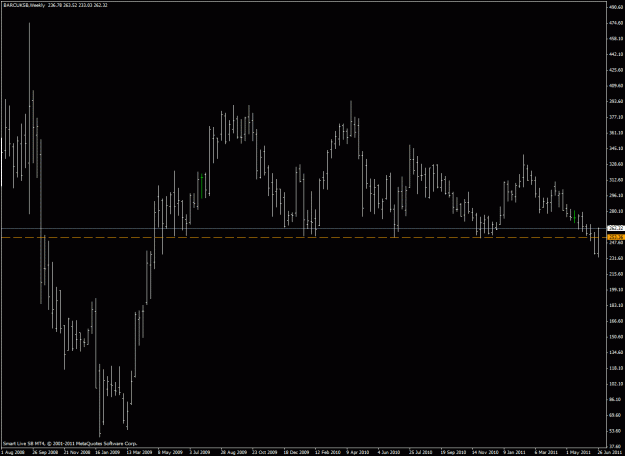Click the 19 Sep 2010 date label
Screen dimensions: 625x456
[x=453, y=453]
